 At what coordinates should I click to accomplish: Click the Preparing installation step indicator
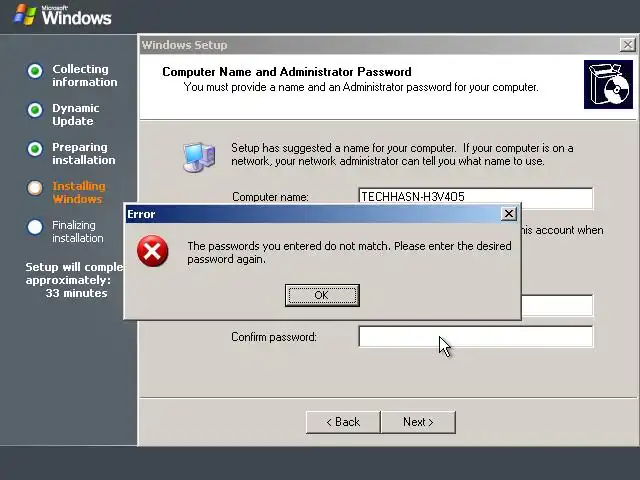click(35, 149)
